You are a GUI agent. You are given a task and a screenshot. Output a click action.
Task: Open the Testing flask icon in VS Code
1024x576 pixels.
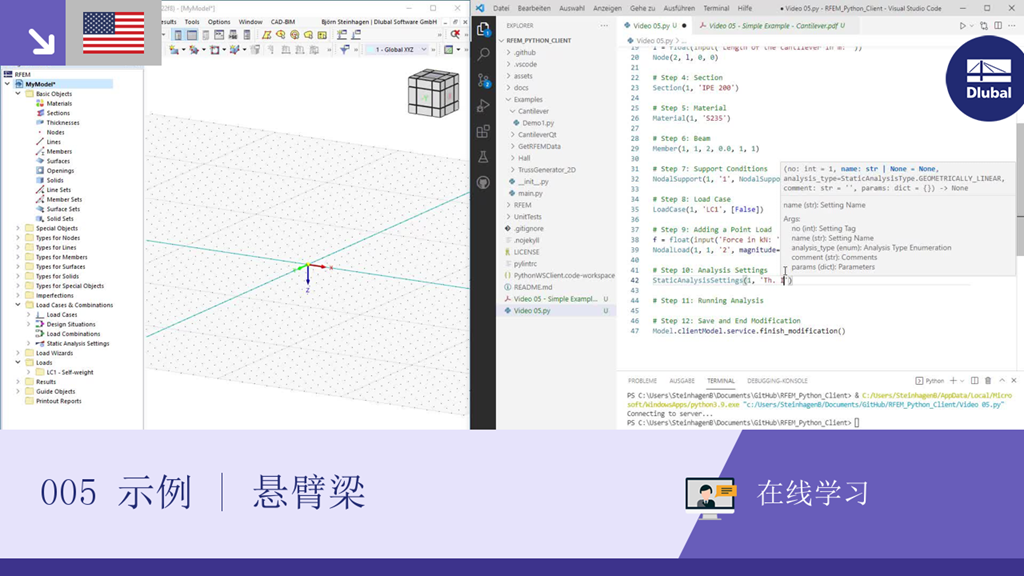(483, 157)
